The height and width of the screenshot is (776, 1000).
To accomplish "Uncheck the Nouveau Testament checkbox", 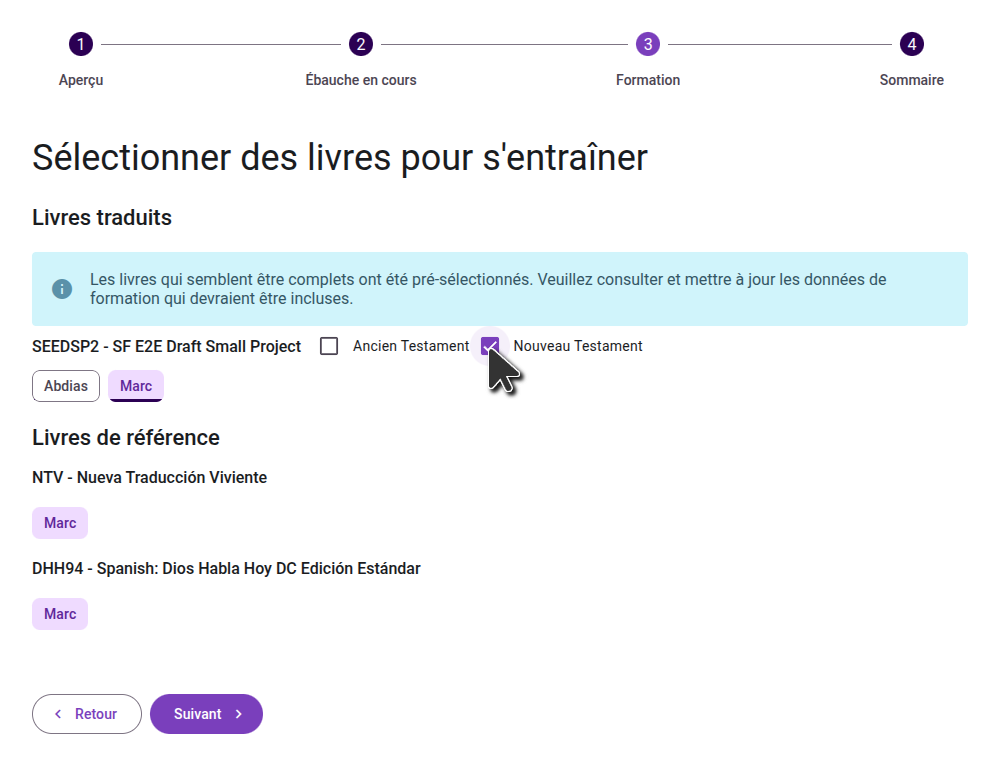I will (x=490, y=346).
